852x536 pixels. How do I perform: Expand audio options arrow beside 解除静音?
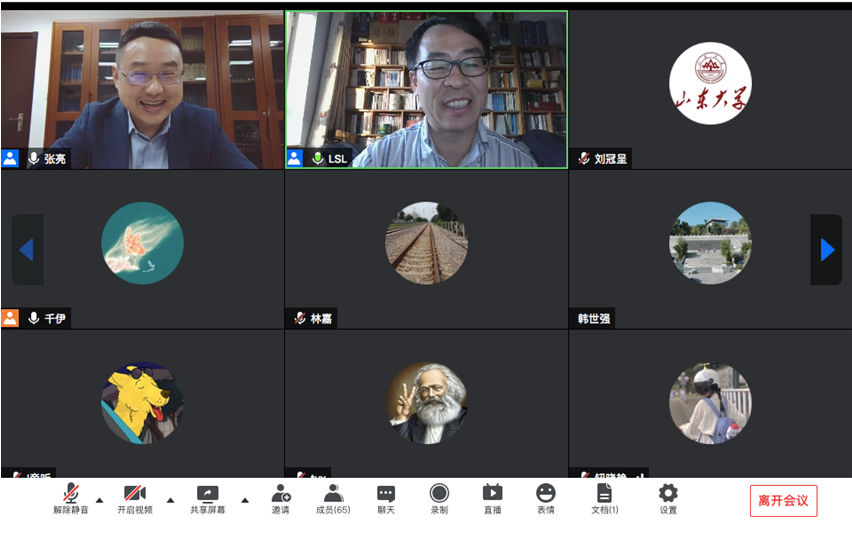coord(99,499)
